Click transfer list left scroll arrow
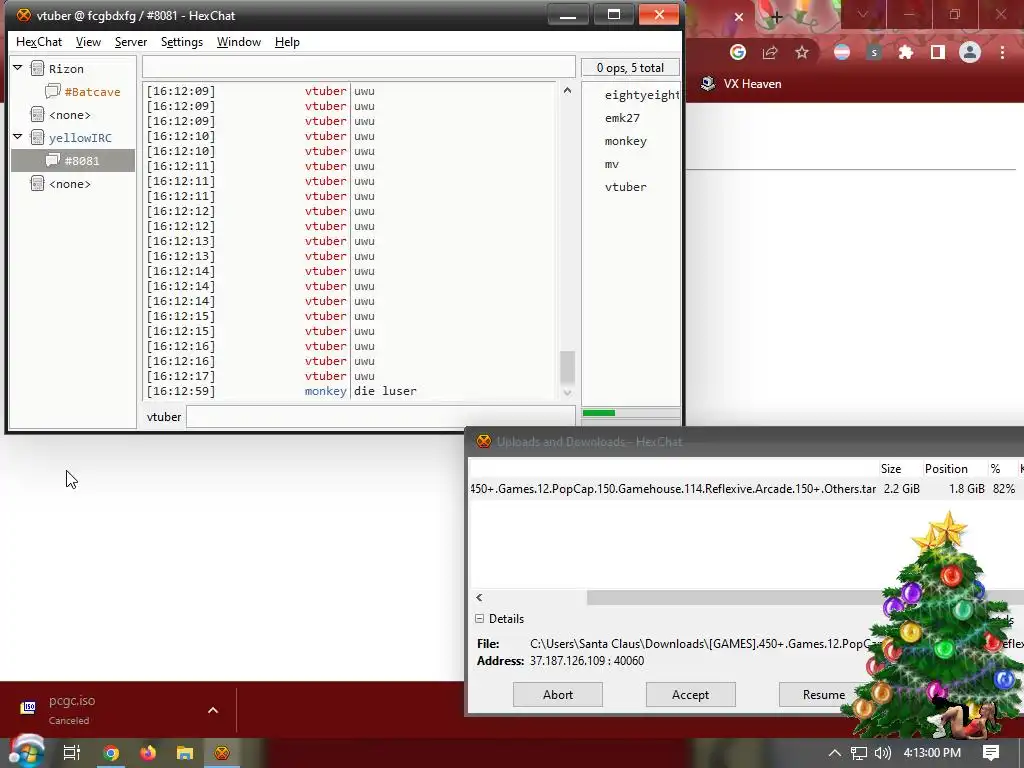1024x768 pixels. 479,598
